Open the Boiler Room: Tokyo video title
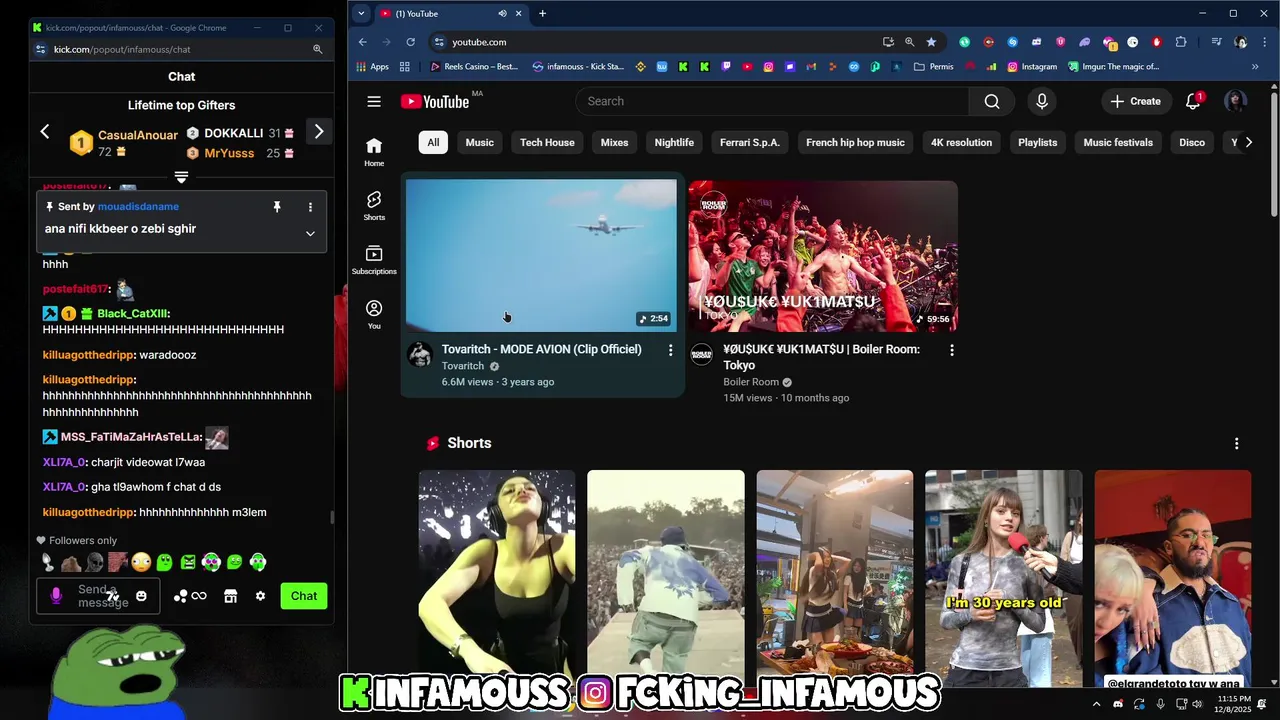Viewport: 1280px width, 720px height. coord(821,357)
